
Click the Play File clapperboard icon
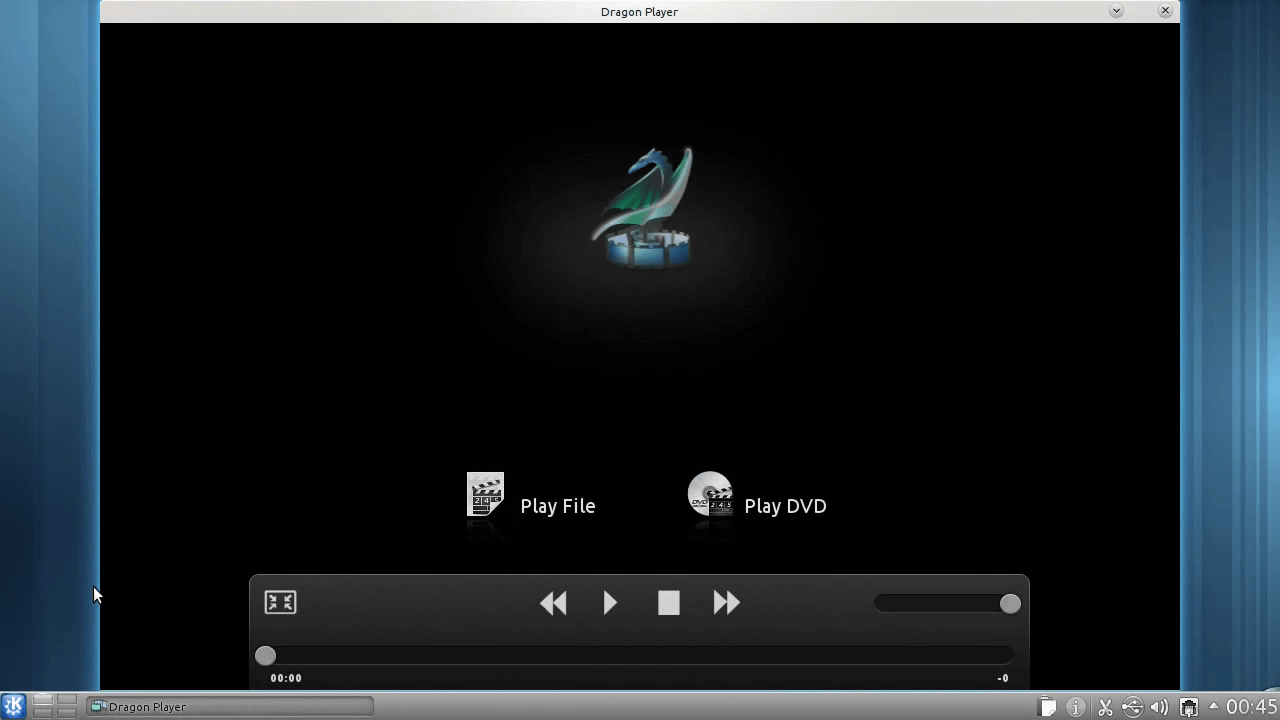tap(486, 496)
